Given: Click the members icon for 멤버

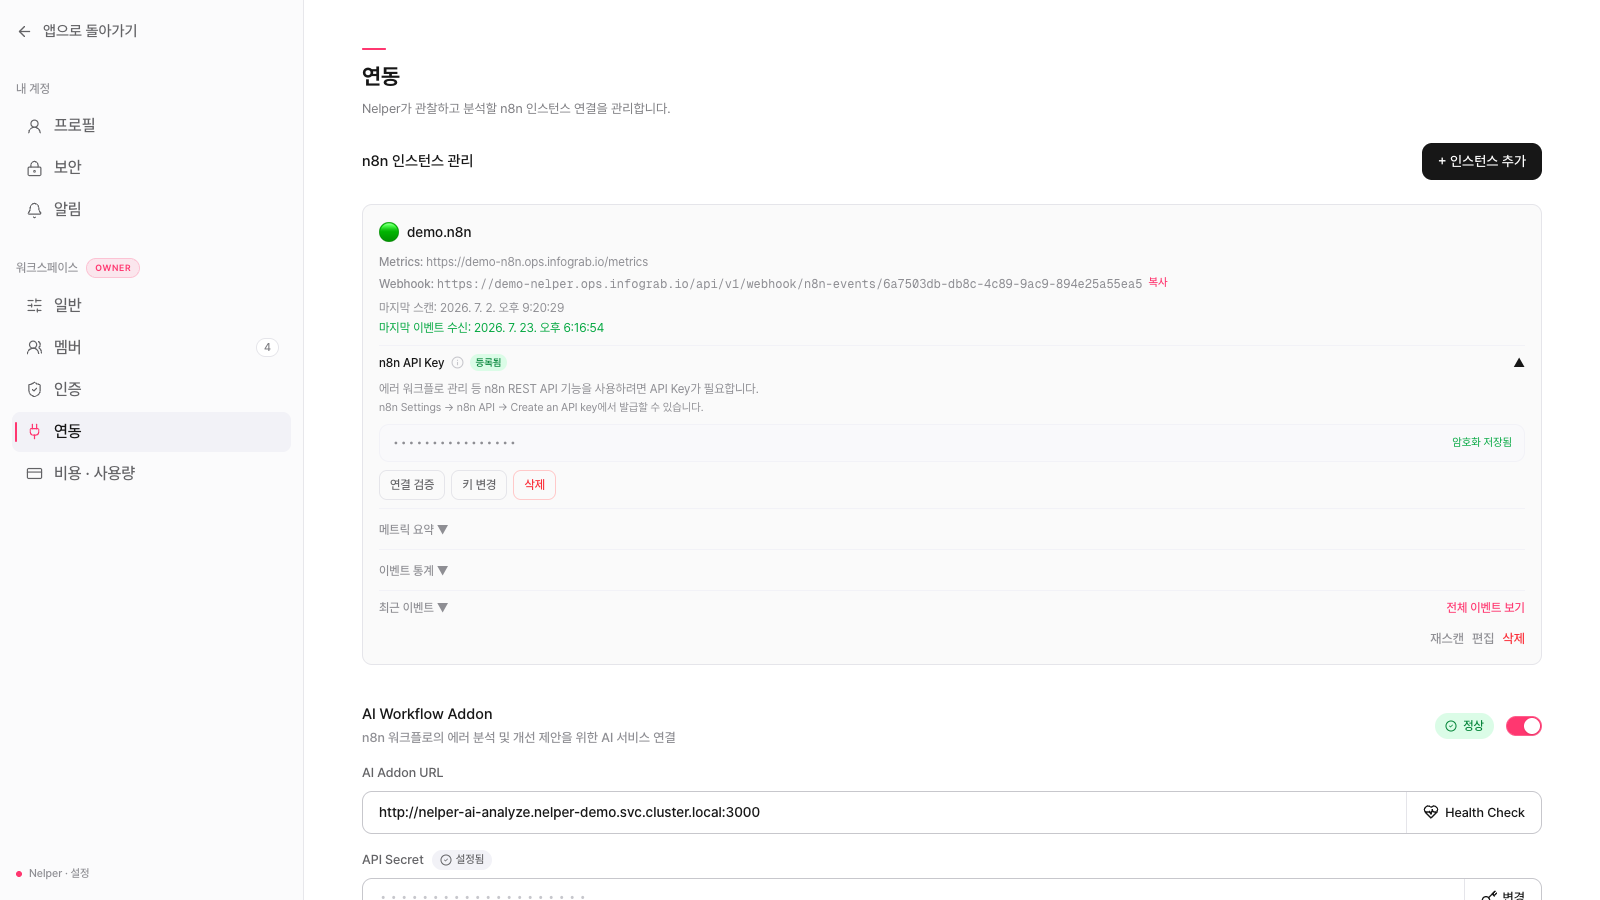Looking at the screenshot, I should pos(34,348).
